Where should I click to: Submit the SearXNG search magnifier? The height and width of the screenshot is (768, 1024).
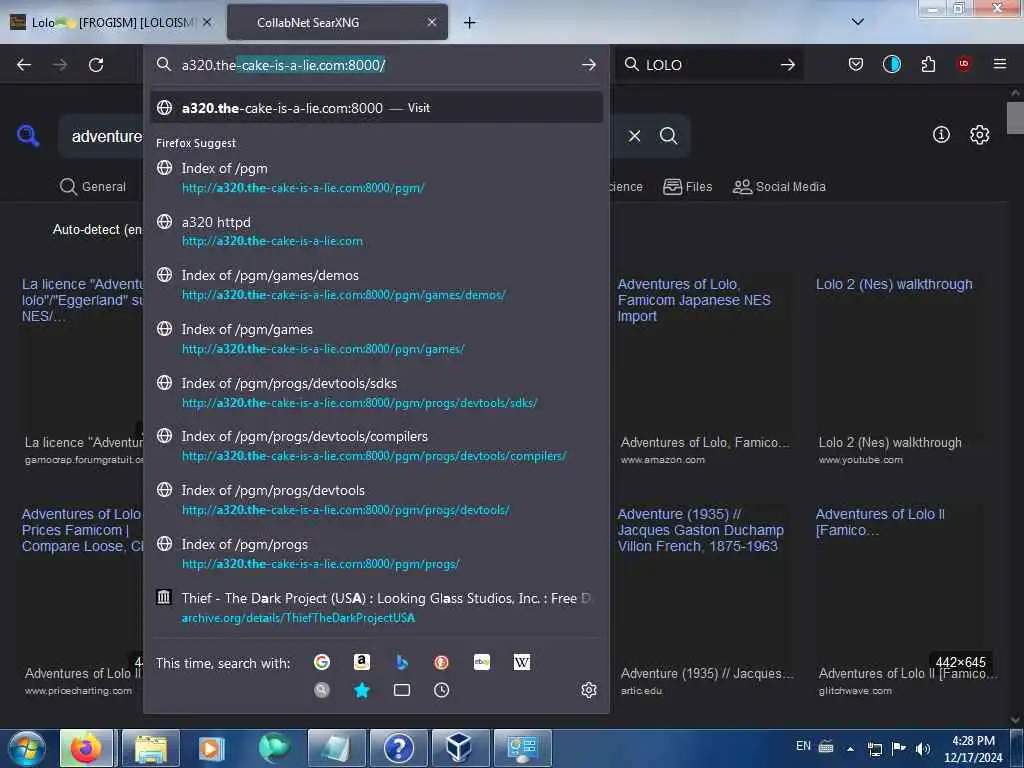click(669, 136)
